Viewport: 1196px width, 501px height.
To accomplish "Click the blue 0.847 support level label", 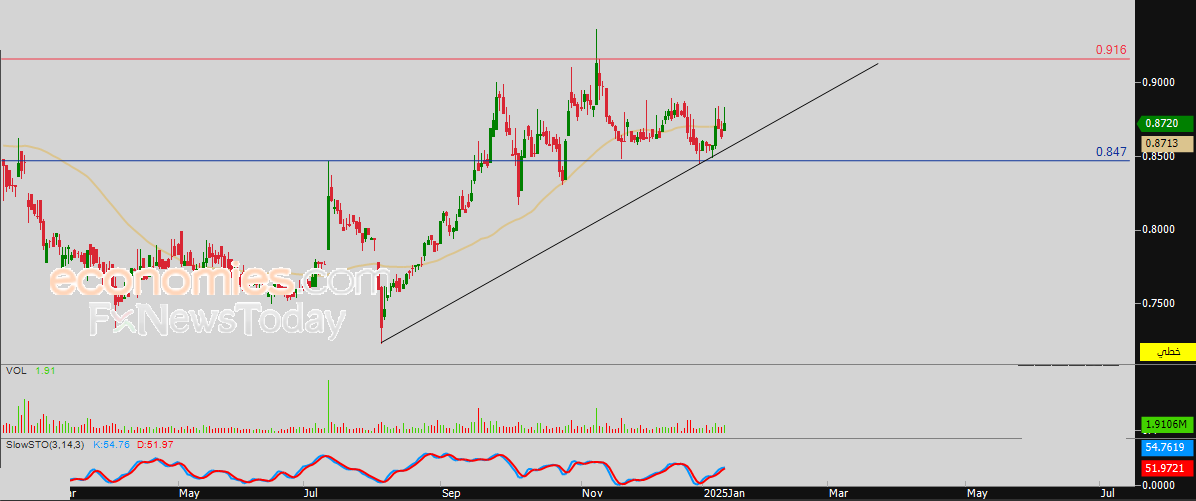I will pos(1111,153).
